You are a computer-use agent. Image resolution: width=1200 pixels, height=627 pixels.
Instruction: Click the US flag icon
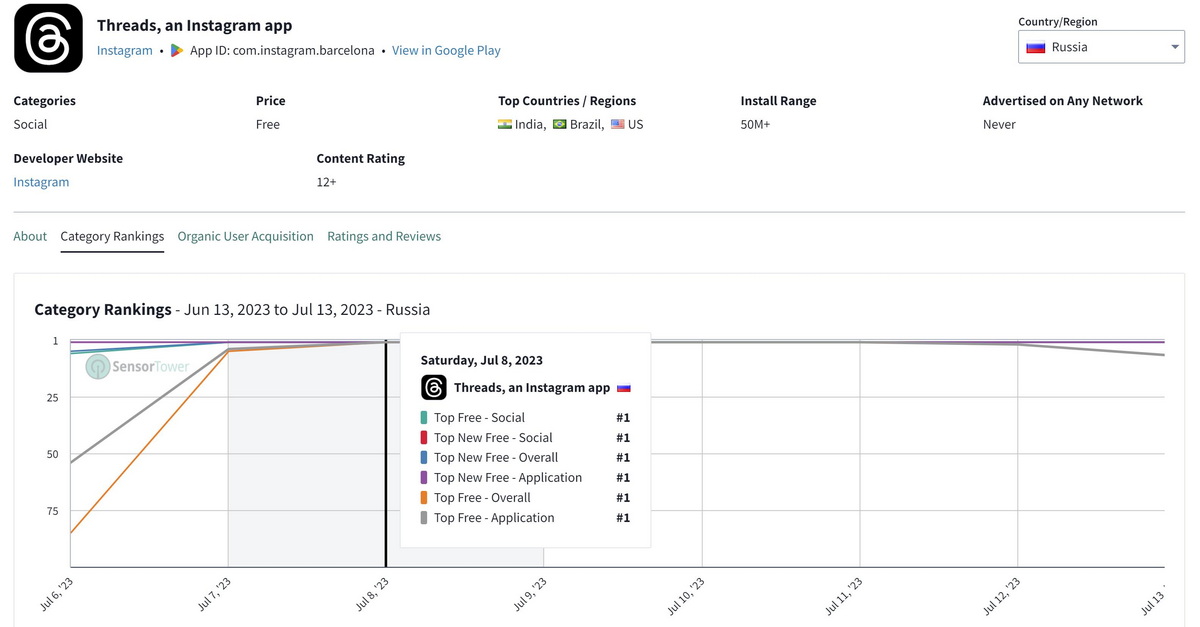[618, 124]
